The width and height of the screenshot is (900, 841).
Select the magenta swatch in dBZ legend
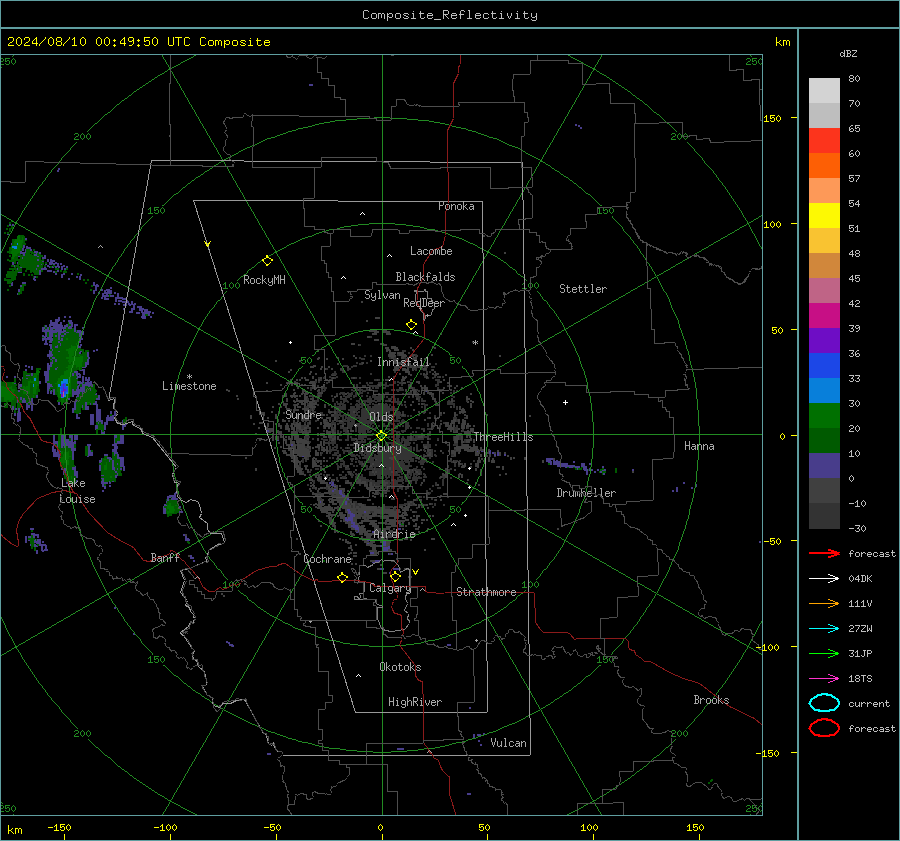[824, 315]
